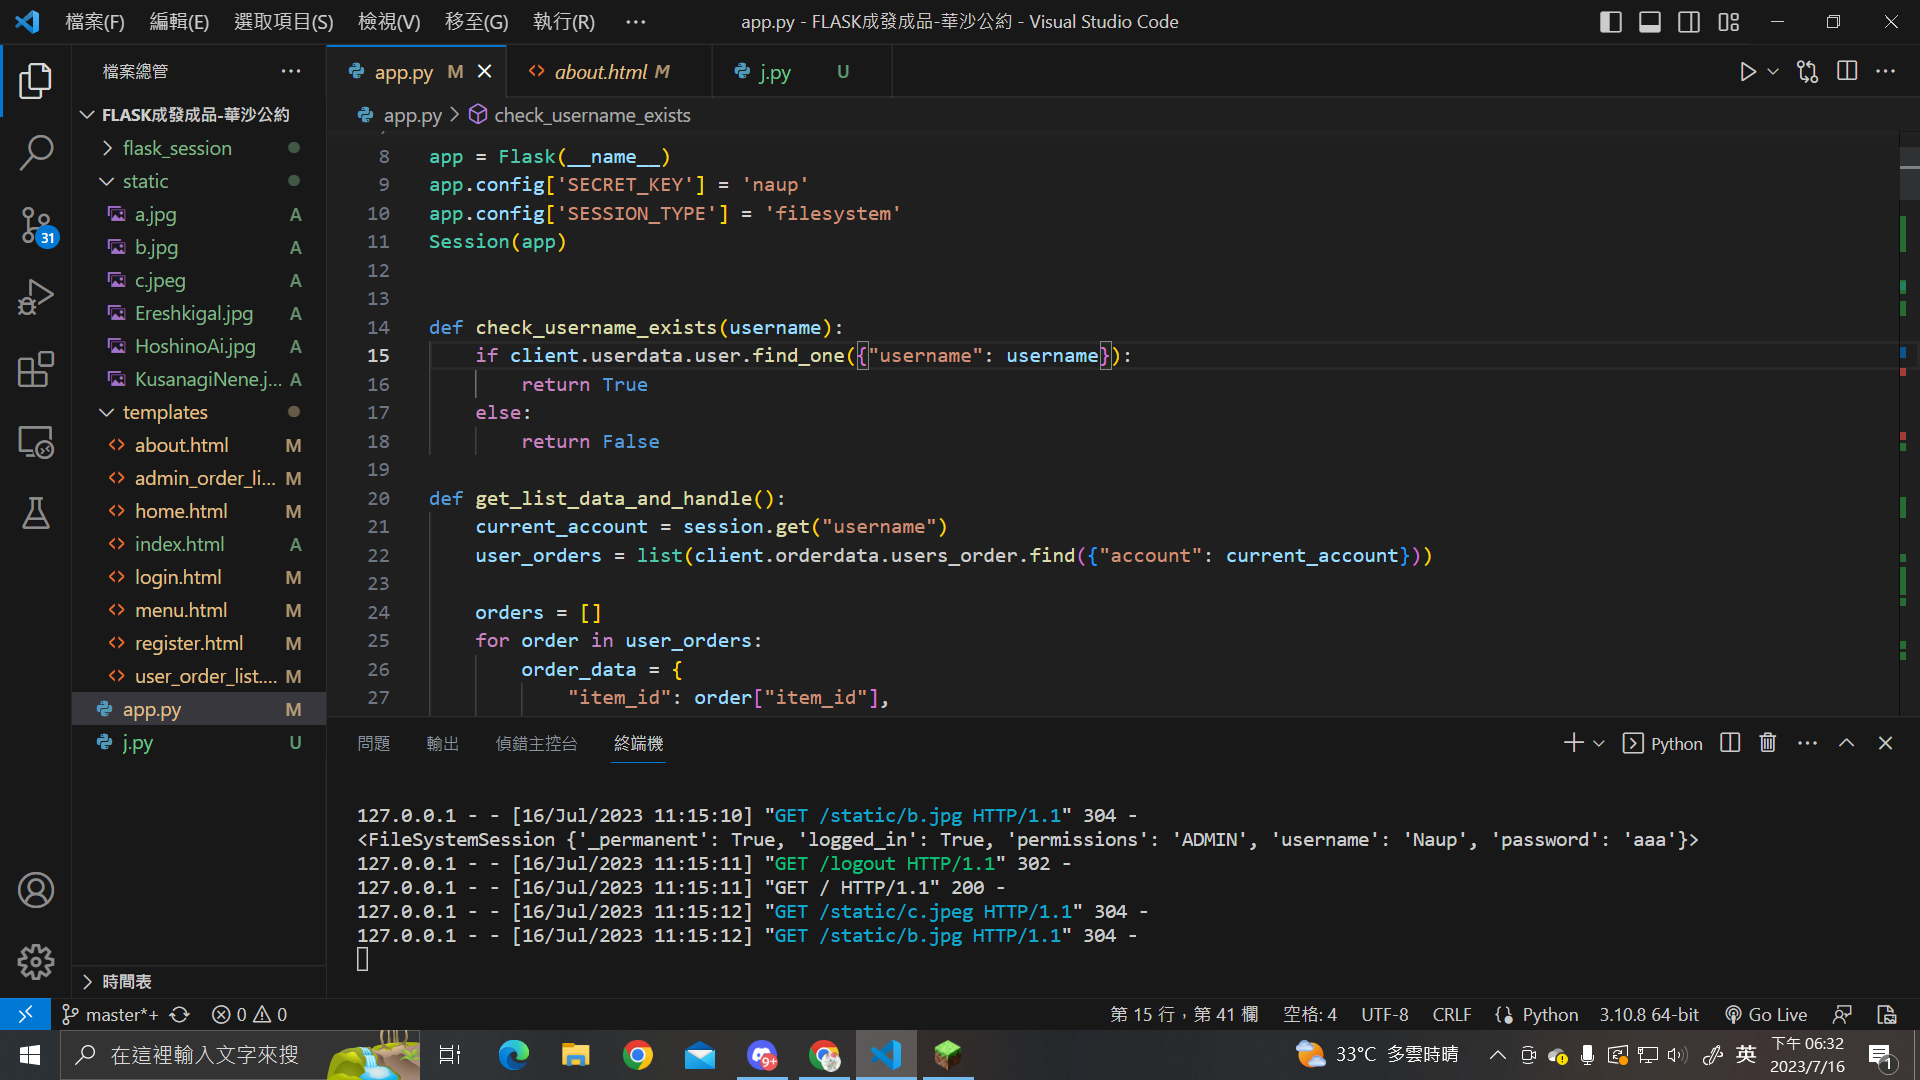
Task: Toggle the bottom panel visibility
Action: pyautogui.click(x=1650, y=22)
